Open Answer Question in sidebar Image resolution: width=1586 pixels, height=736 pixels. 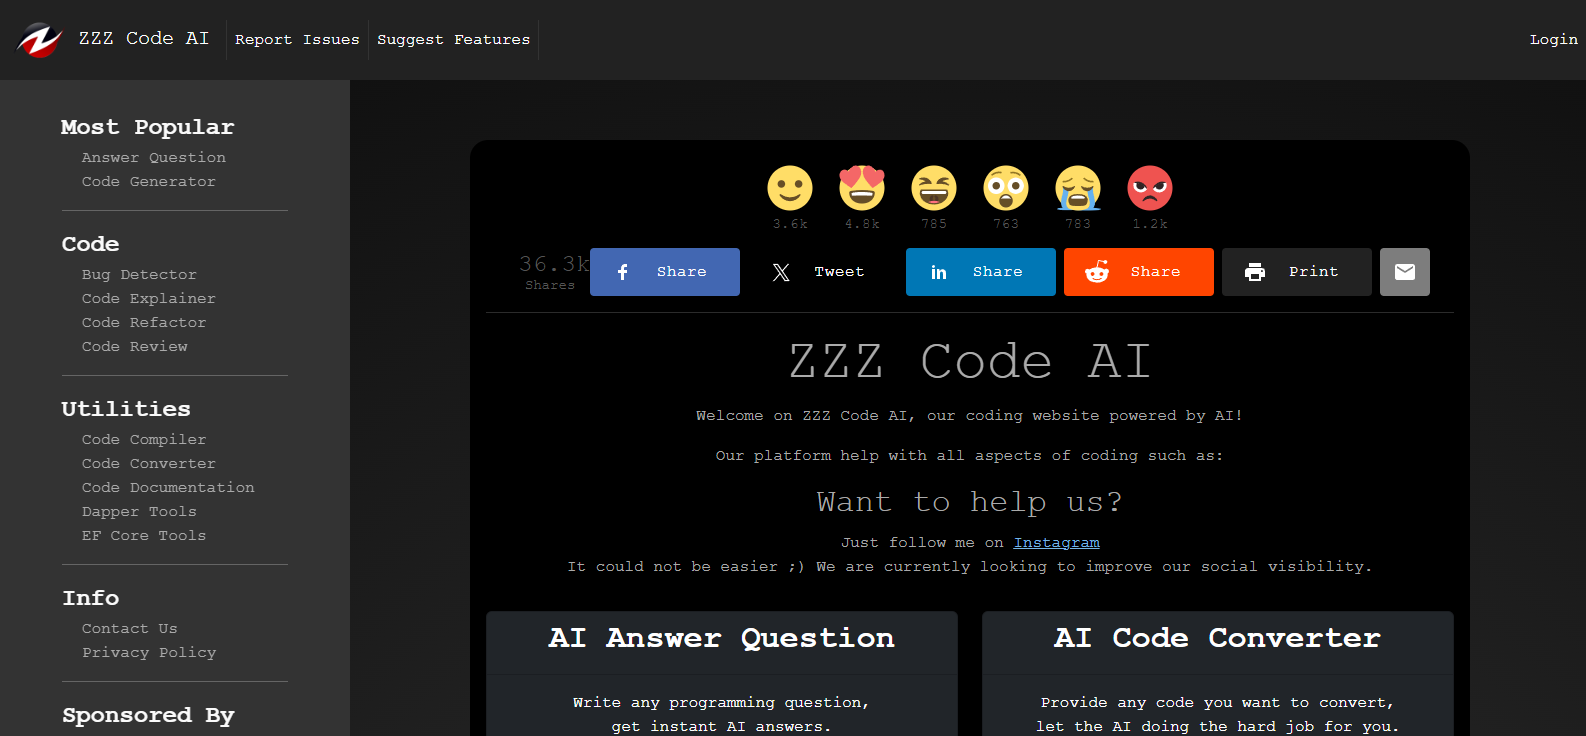pos(154,158)
